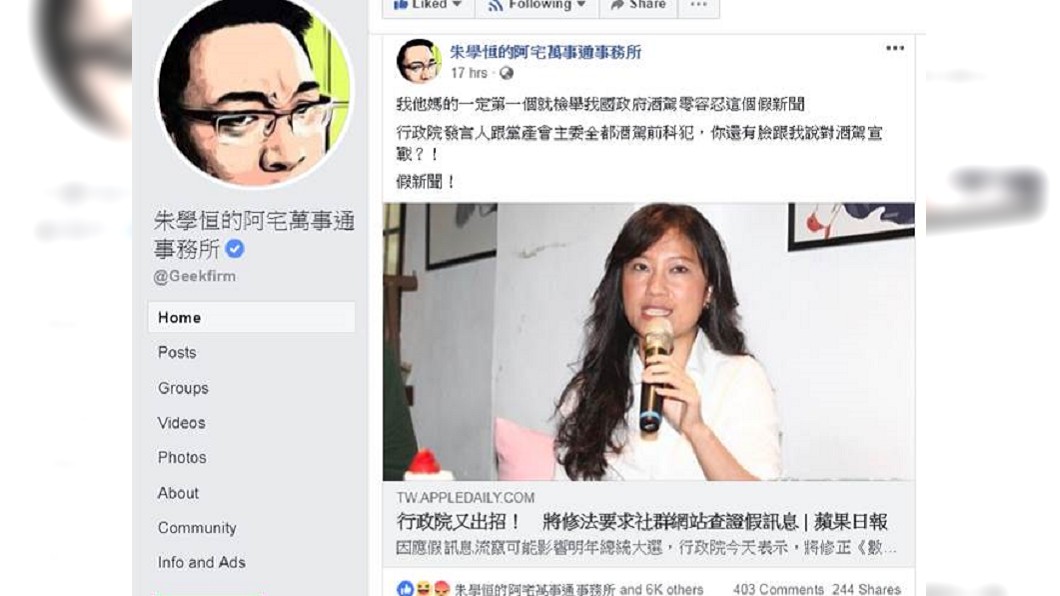Viewport: 1060px width, 596px height.
Task: Open the post options three-dot menu
Action: pos(894,48)
